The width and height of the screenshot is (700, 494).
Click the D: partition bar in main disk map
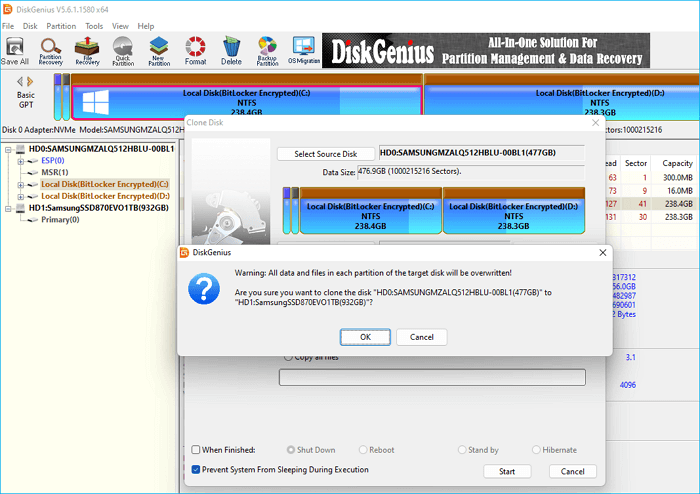[562, 97]
